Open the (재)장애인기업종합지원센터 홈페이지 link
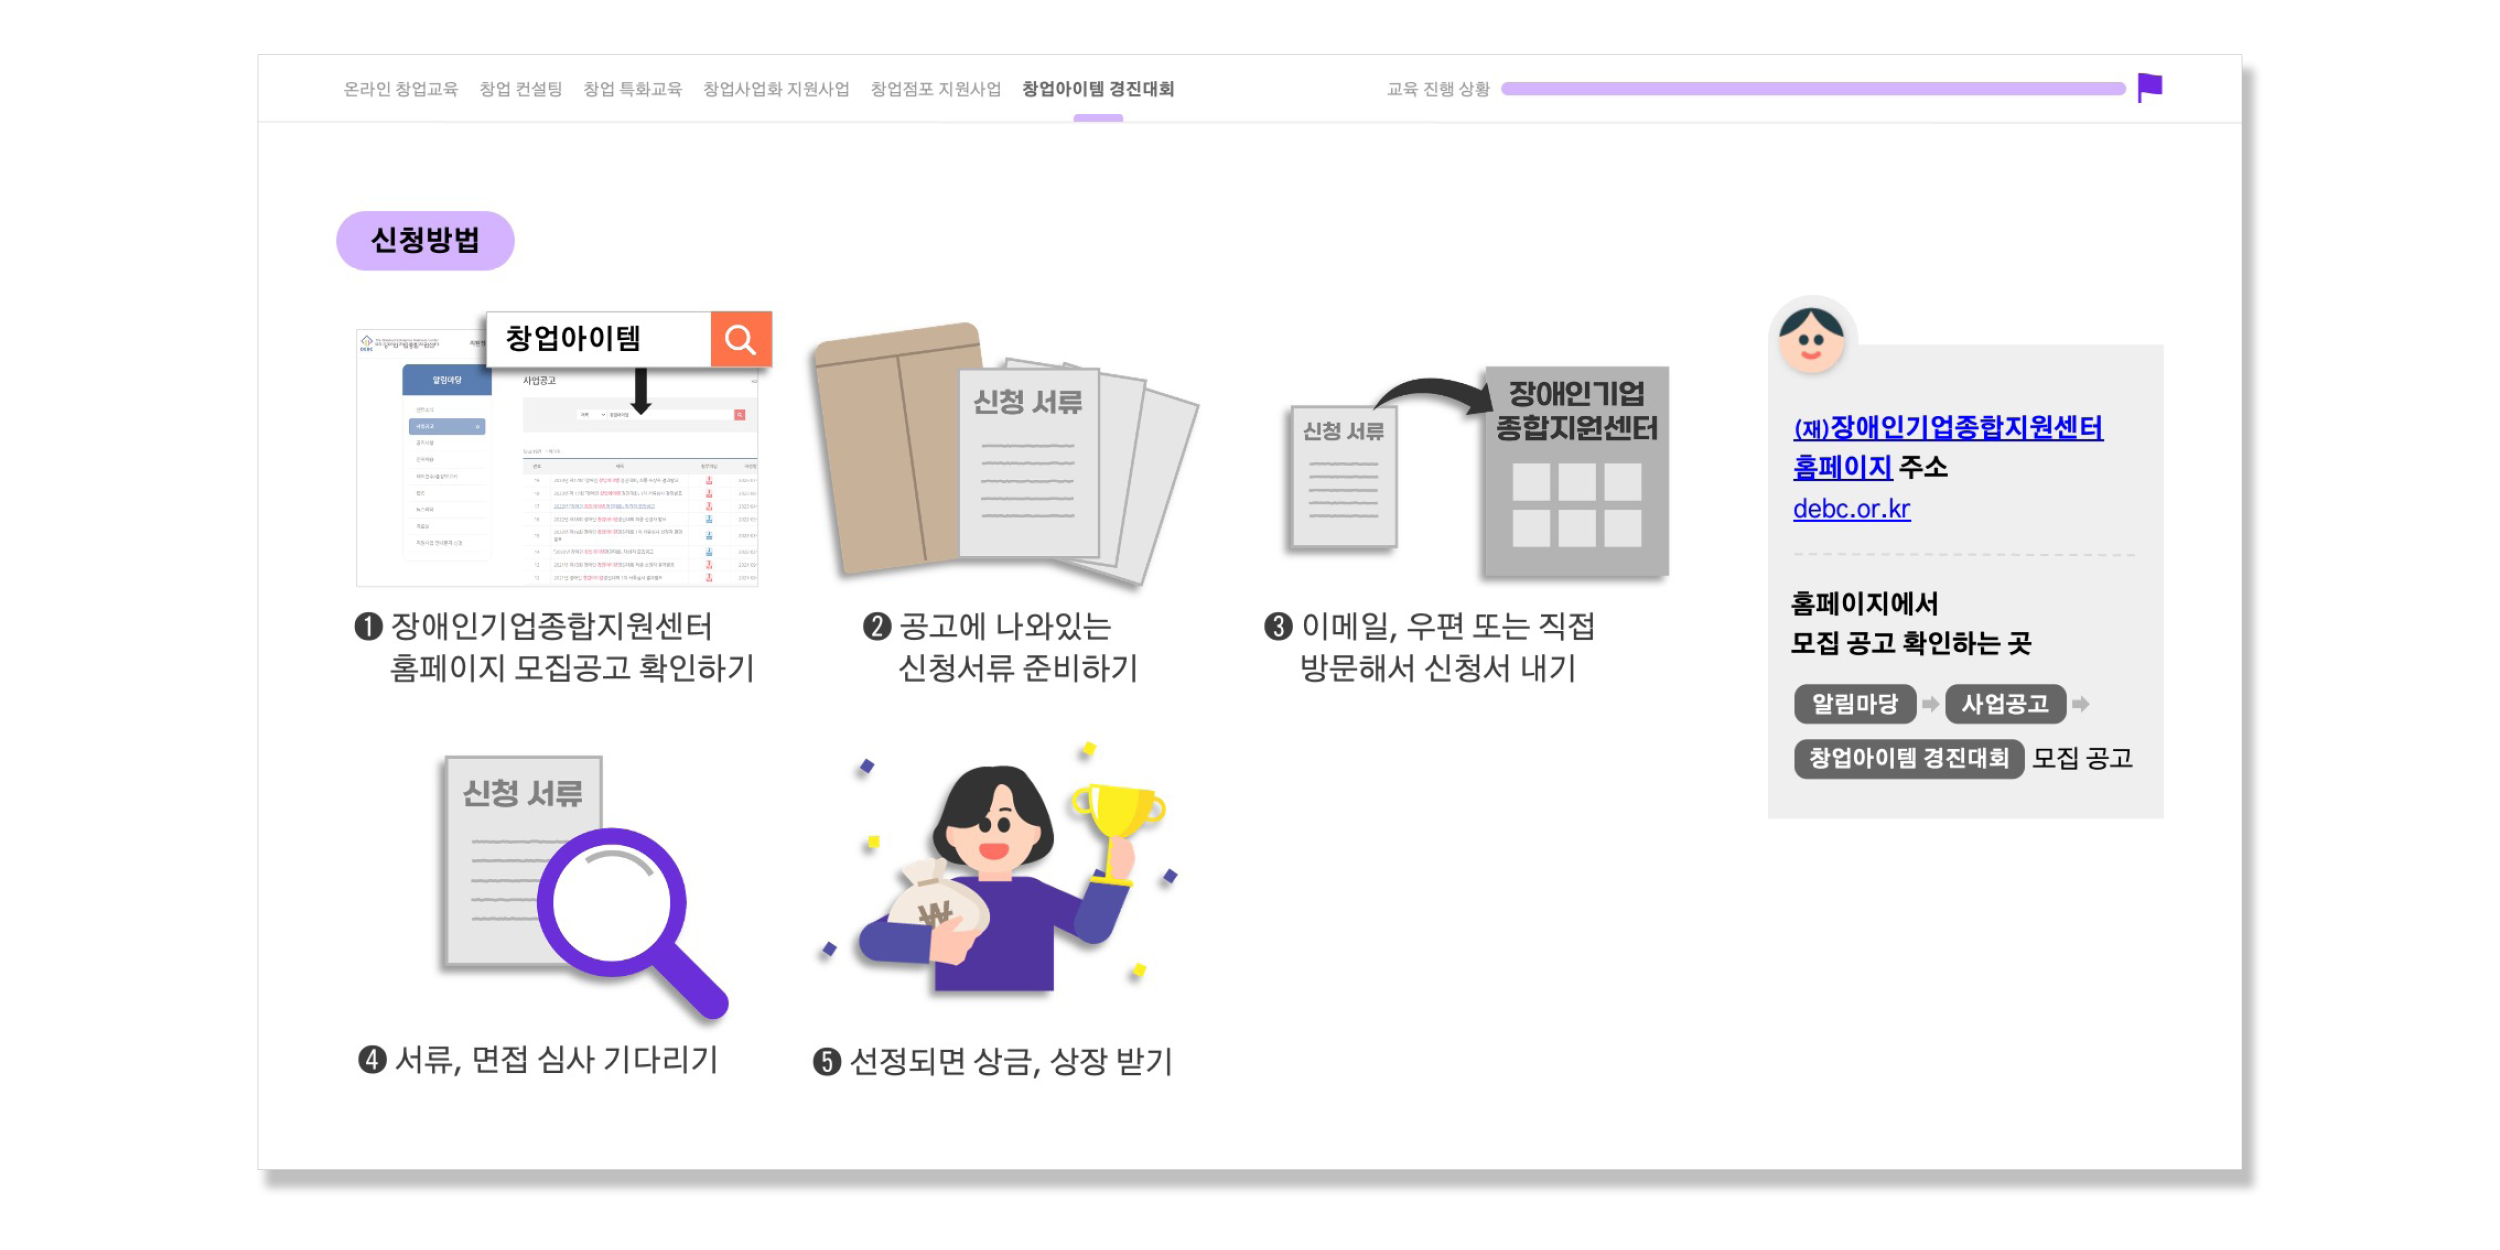Viewport: 2500px width, 1250px height. point(1947,447)
